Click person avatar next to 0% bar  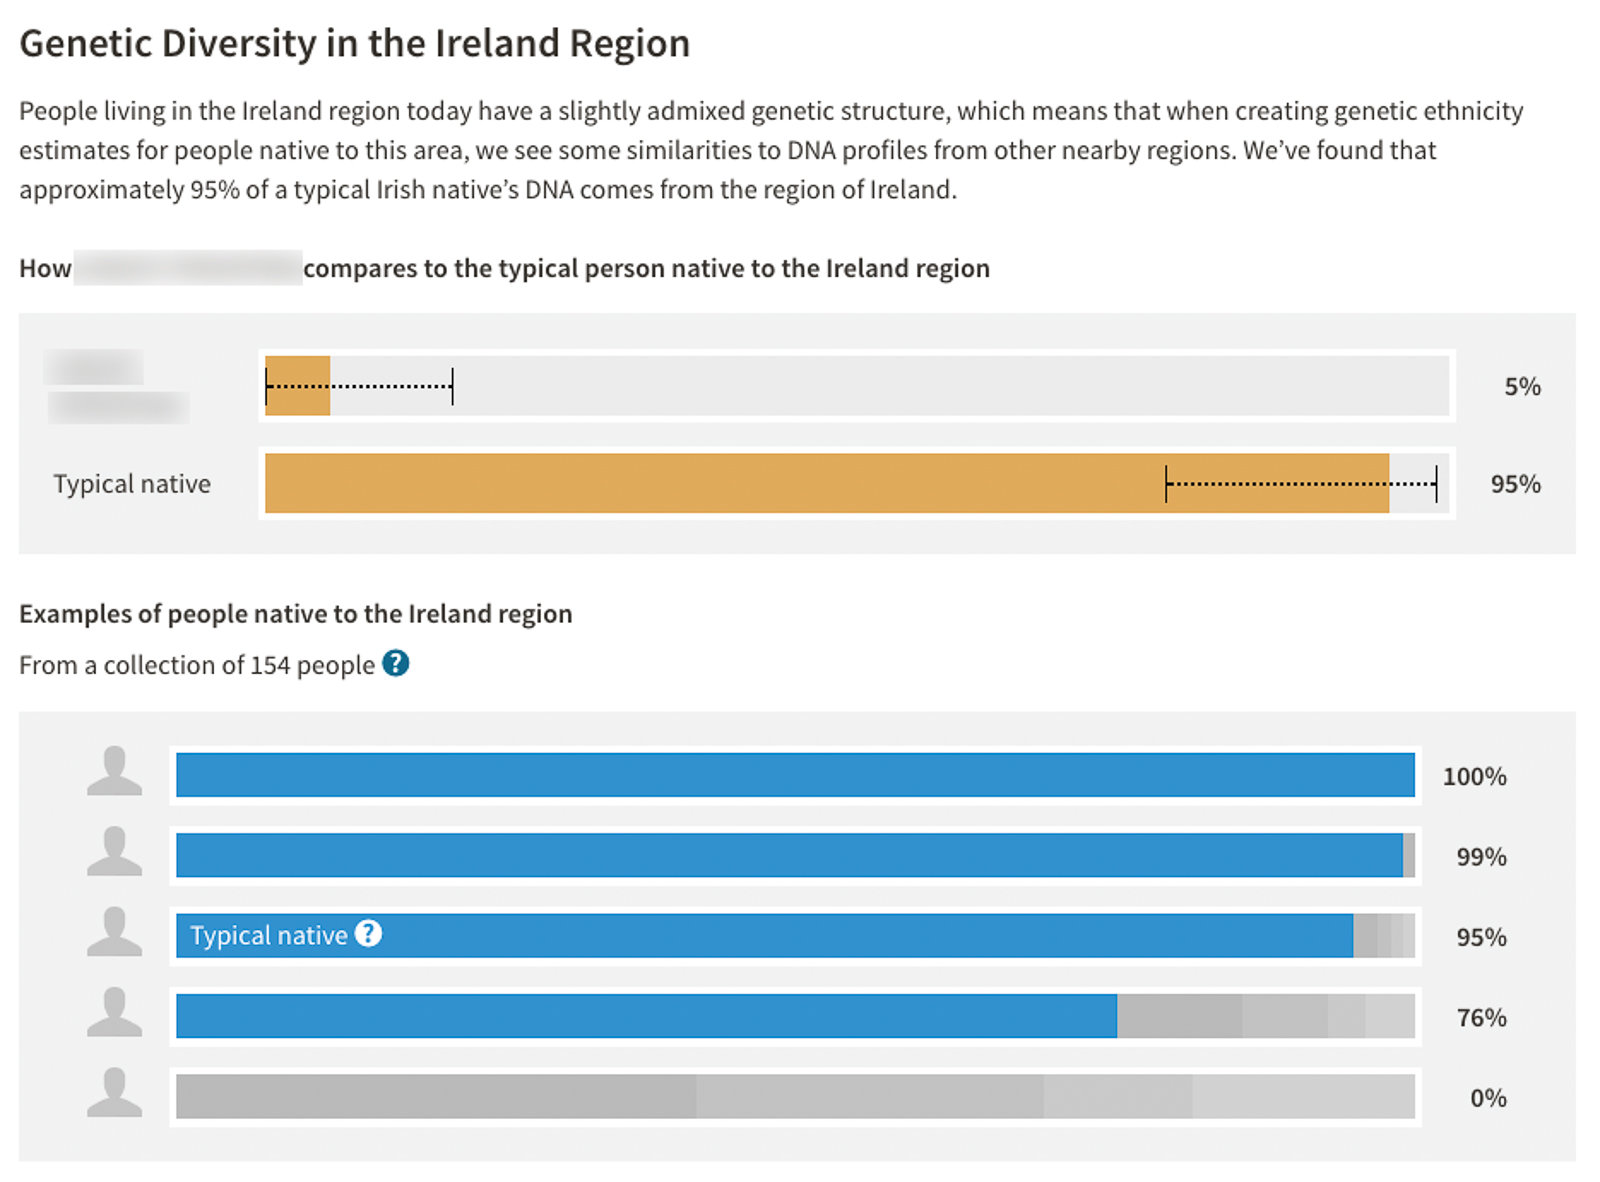(114, 1094)
